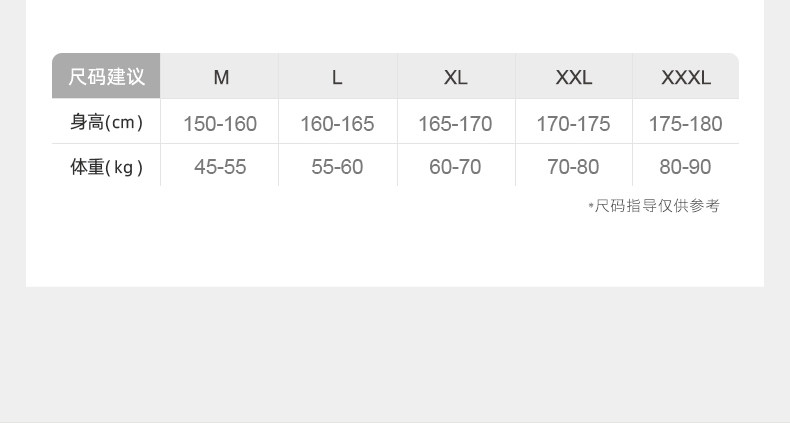Click the 170-175 height value
The height and width of the screenshot is (423, 790).
[x=573, y=124]
